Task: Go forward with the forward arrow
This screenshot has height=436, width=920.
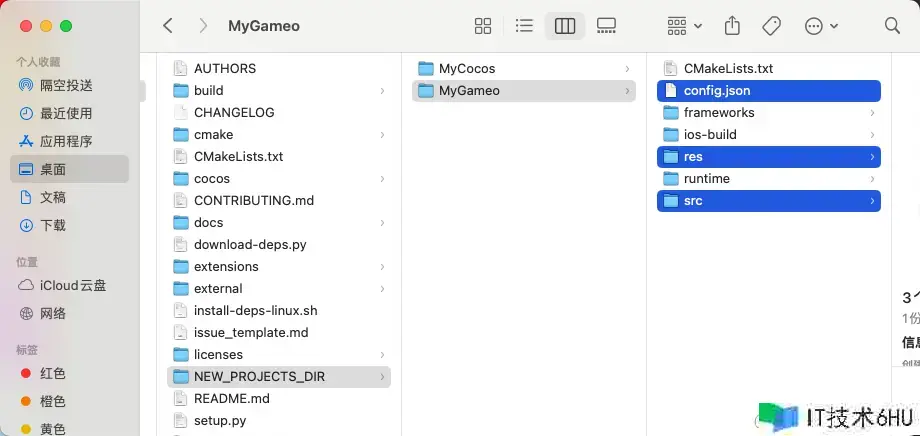Action: [x=203, y=26]
